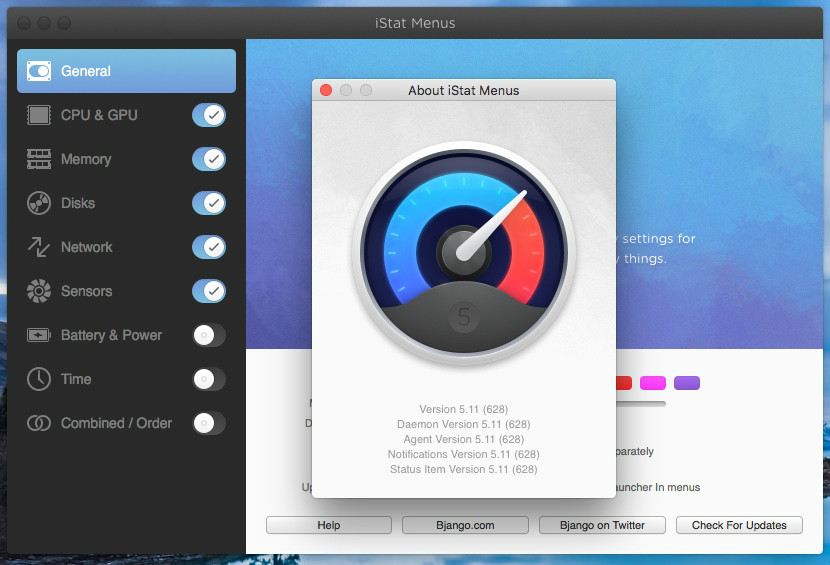Disable the Memory toggle
This screenshot has width=830, height=565.
pos(209,159)
